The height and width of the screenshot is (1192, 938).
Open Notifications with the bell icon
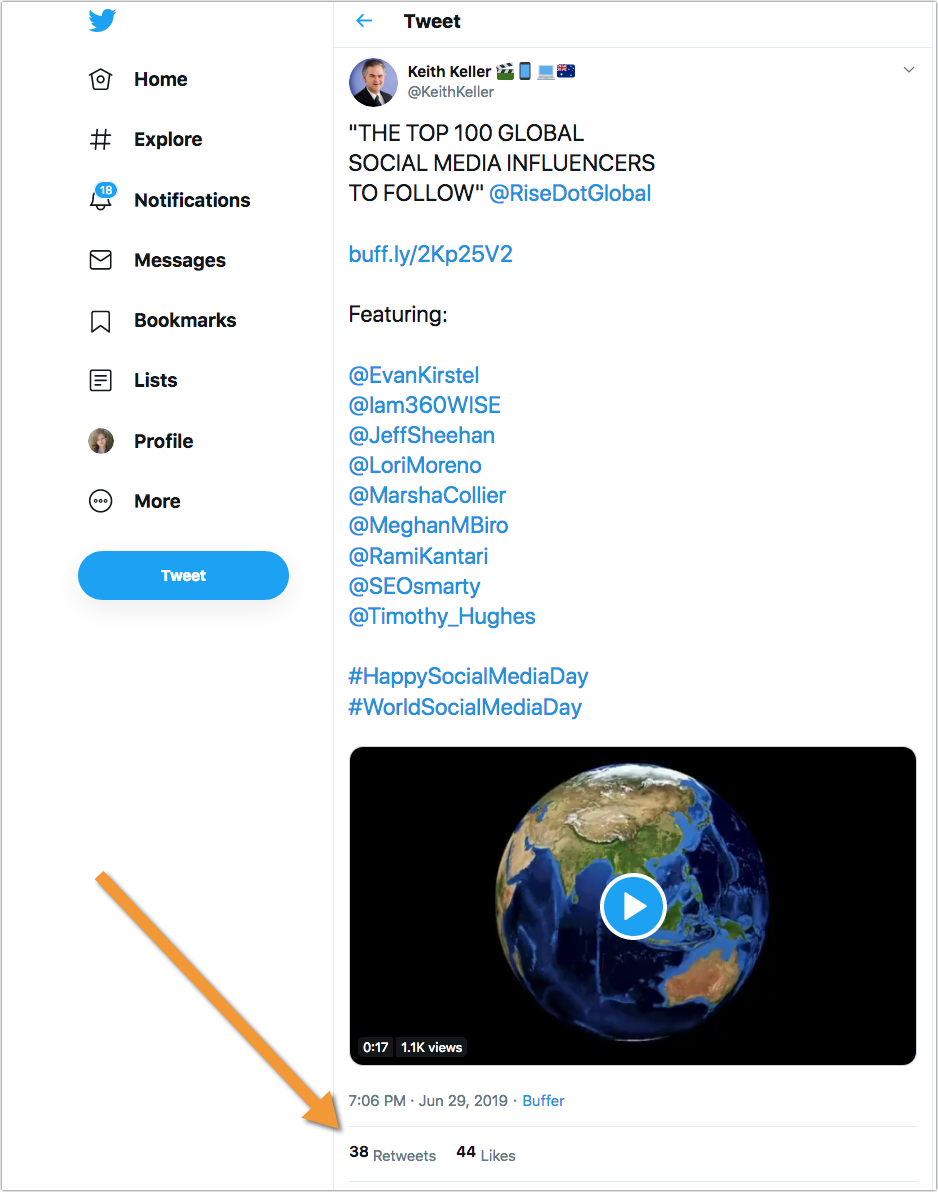coord(100,200)
